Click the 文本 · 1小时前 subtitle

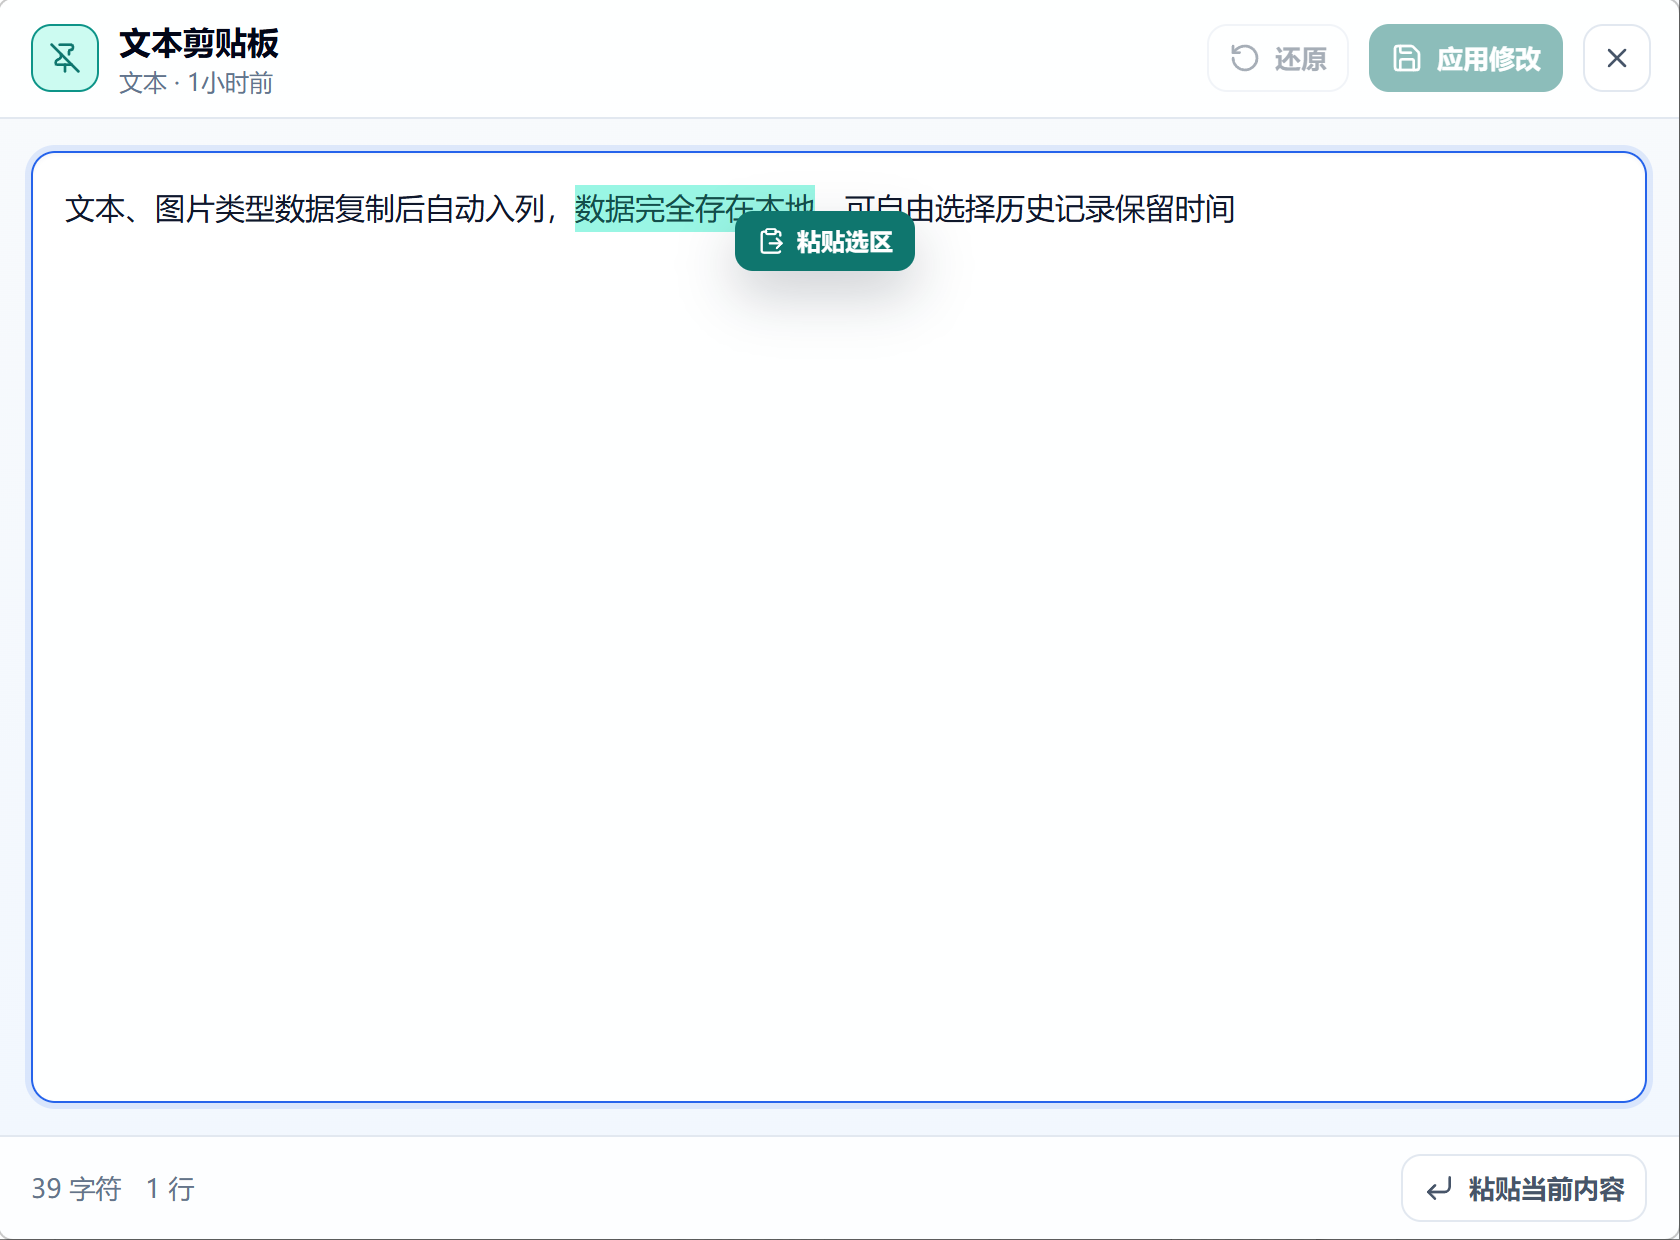[x=196, y=83]
